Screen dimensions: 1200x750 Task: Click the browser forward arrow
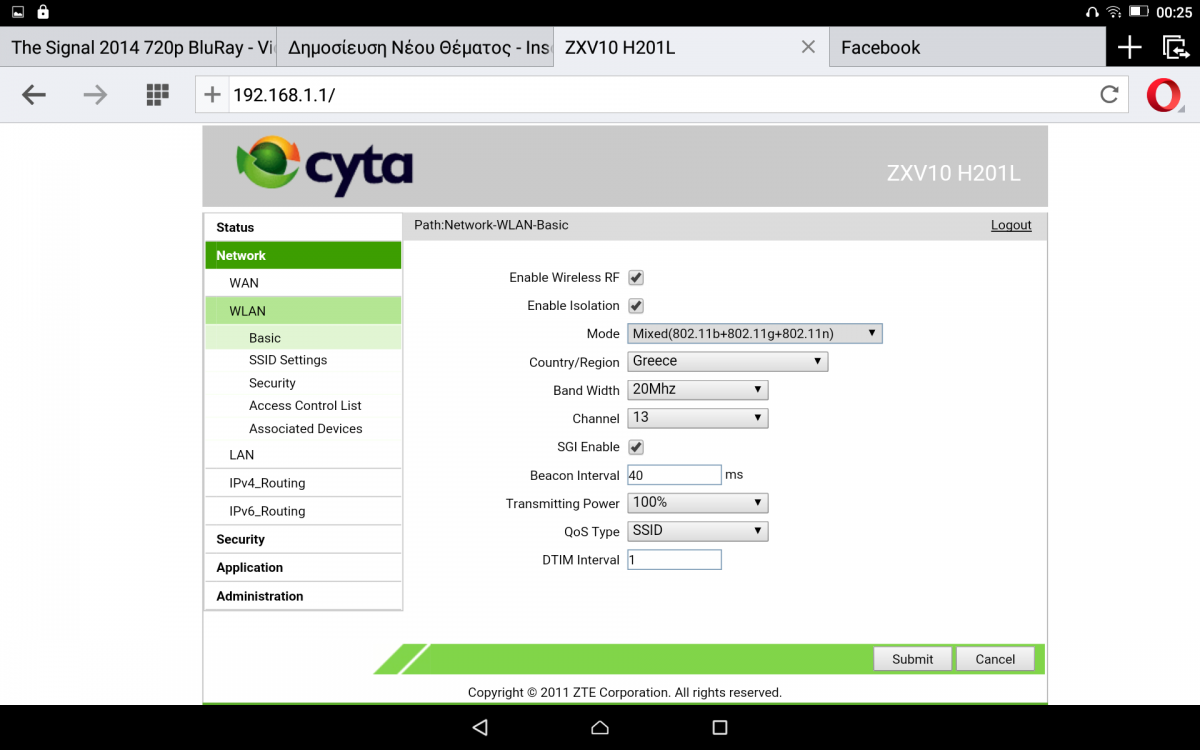pos(95,95)
